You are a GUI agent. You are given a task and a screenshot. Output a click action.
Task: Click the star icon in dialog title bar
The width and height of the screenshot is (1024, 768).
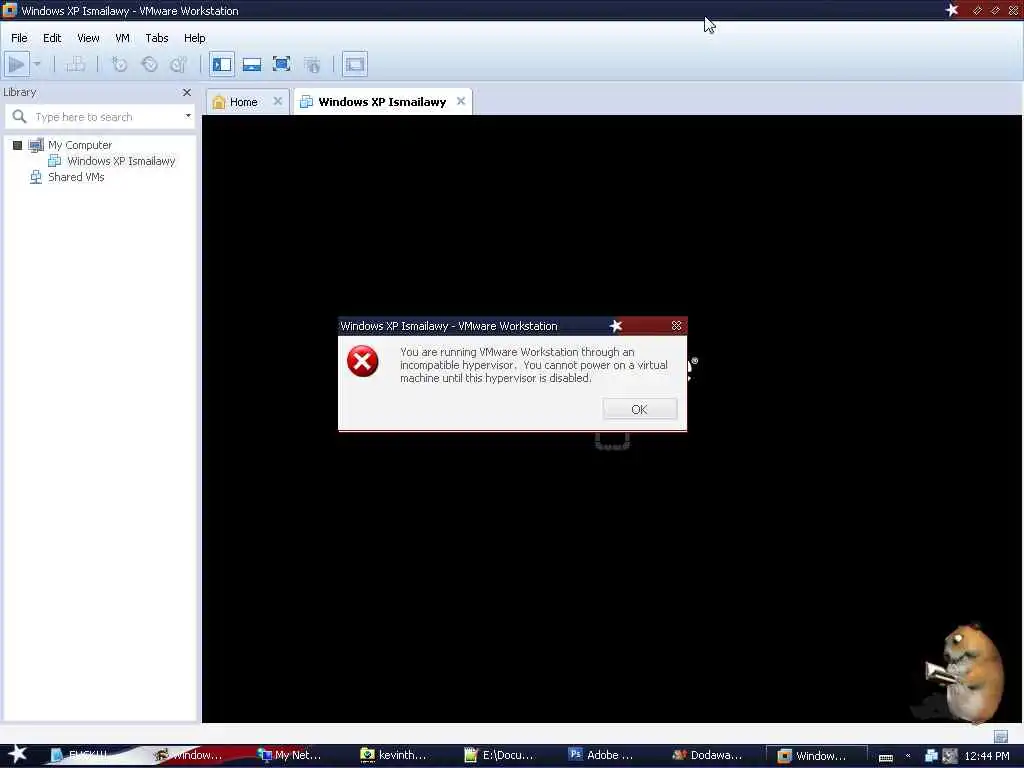[x=615, y=326]
